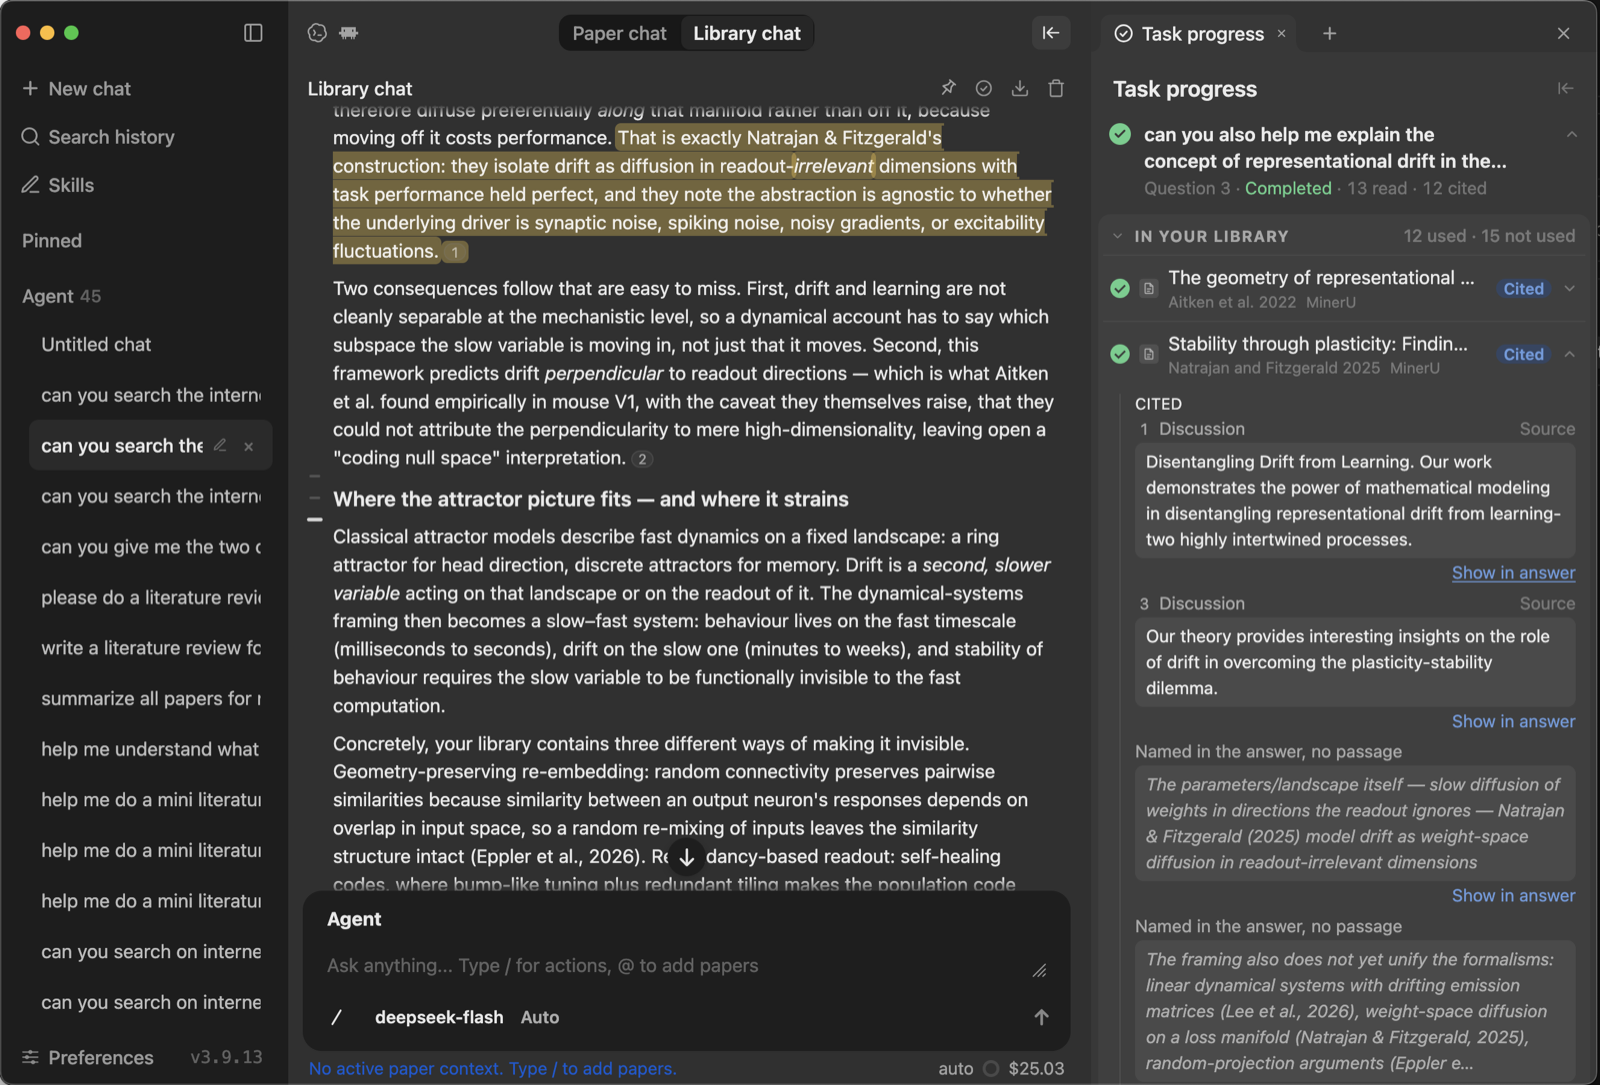Open the Task progress tab
Viewport: 1600px width, 1085px height.
1203,33
